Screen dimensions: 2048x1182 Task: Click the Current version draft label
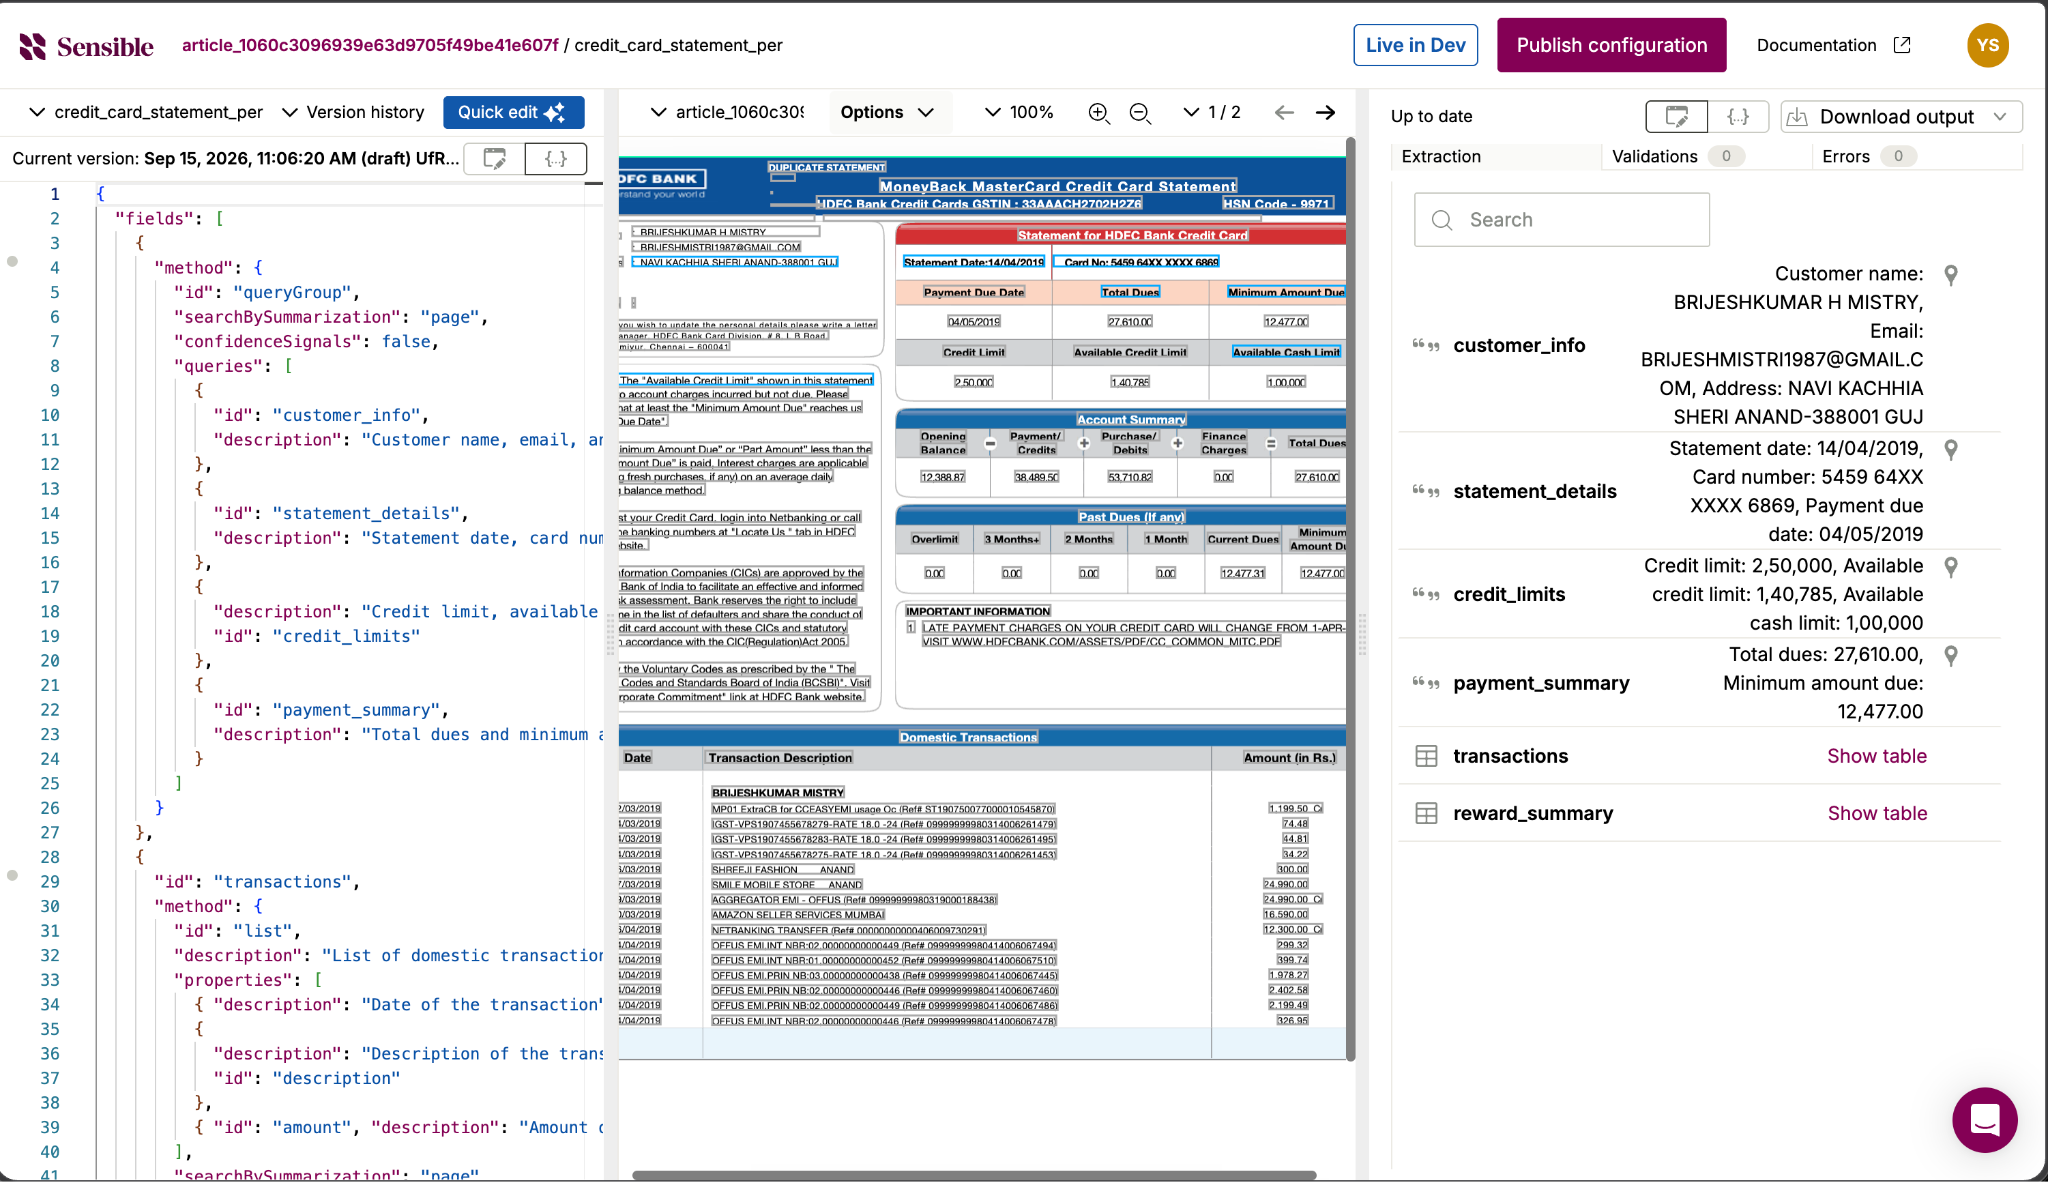[236, 158]
